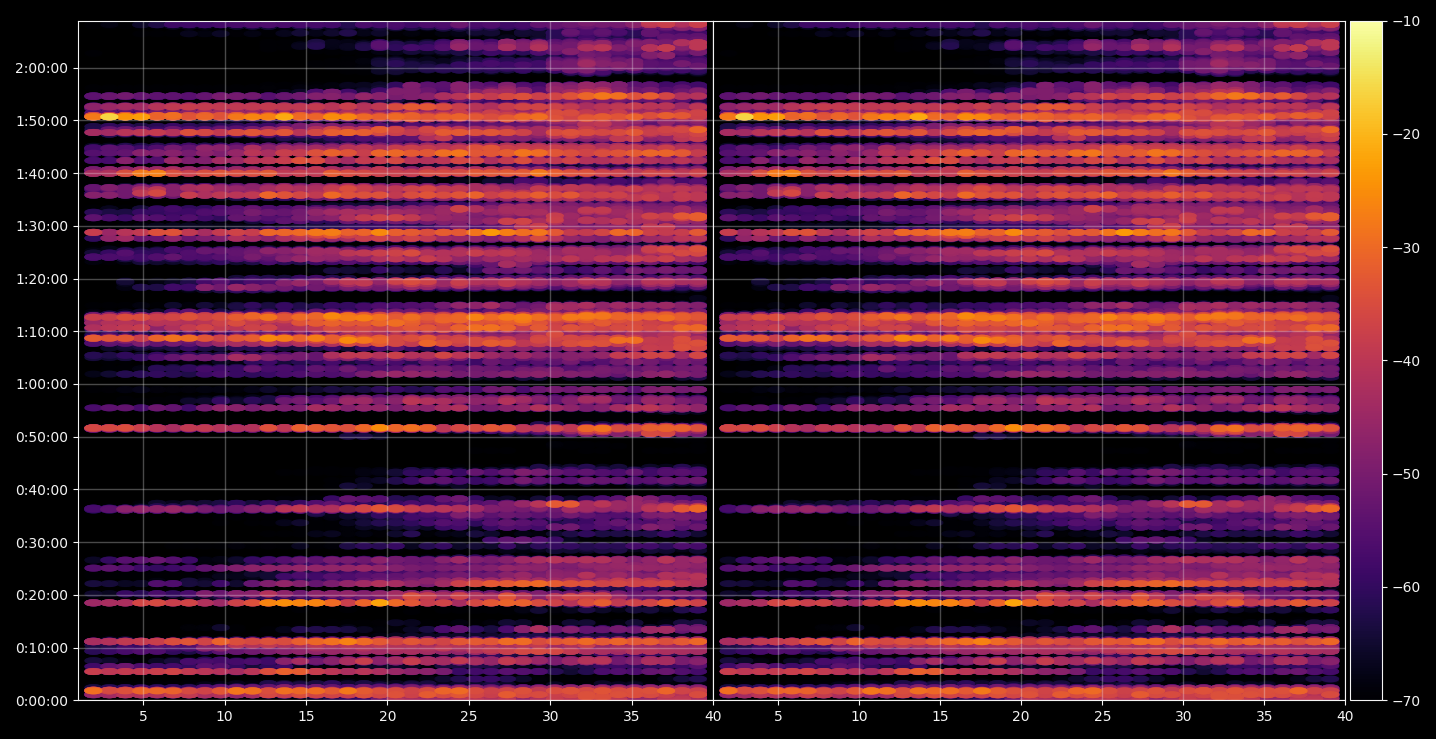Click the 1:30:00 time axis label
Image resolution: width=1436 pixels, height=739 pixels.
point(42,226)
